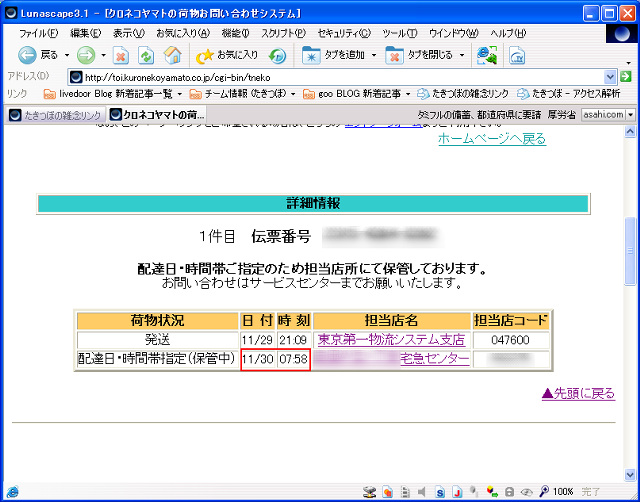The height and width of the screenshot is (502, 640).
Task: Click the Home house icon in toolbar
Action: pyautogui.click(x=172, y=54)
